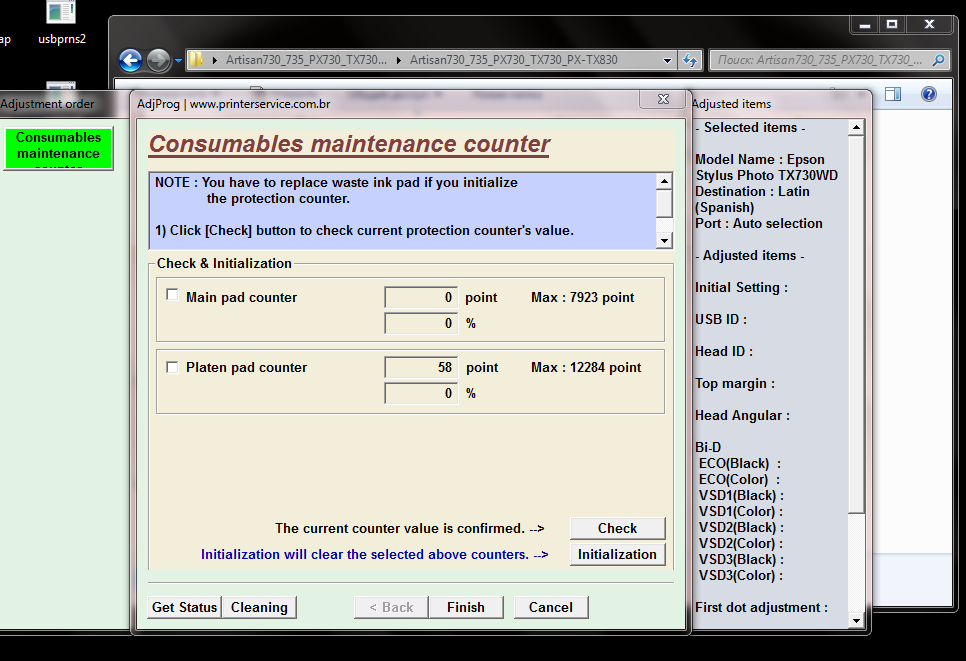Screen dimensions: 966x661
Task: Select Consumables maintenance counter adjustment item
Action: click(x=58, y=146)
